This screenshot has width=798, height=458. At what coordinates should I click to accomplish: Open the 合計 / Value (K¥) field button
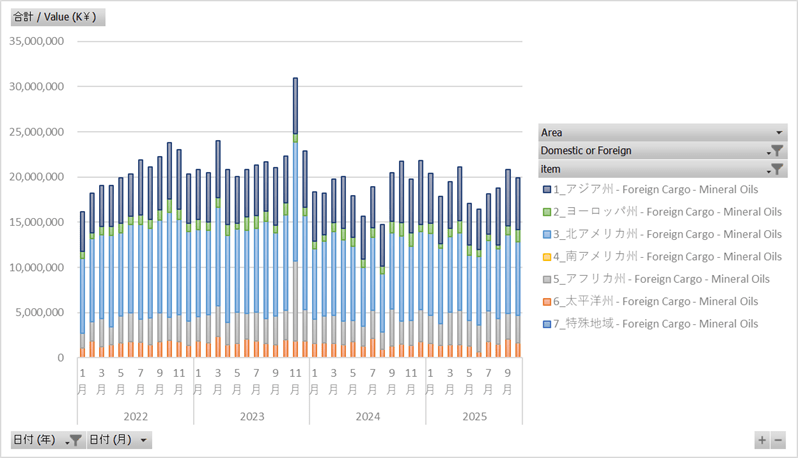[57, 18]
